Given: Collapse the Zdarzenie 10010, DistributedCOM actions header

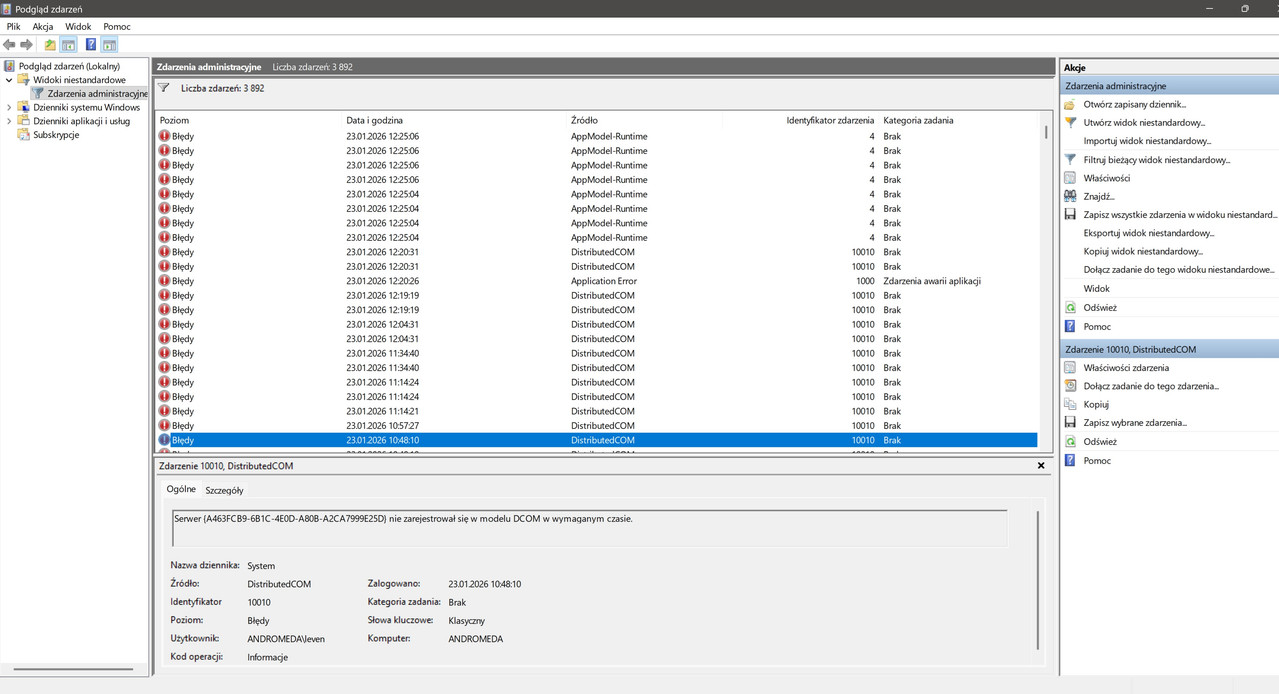Looking at the screenshot, I should coord(1169,349).
